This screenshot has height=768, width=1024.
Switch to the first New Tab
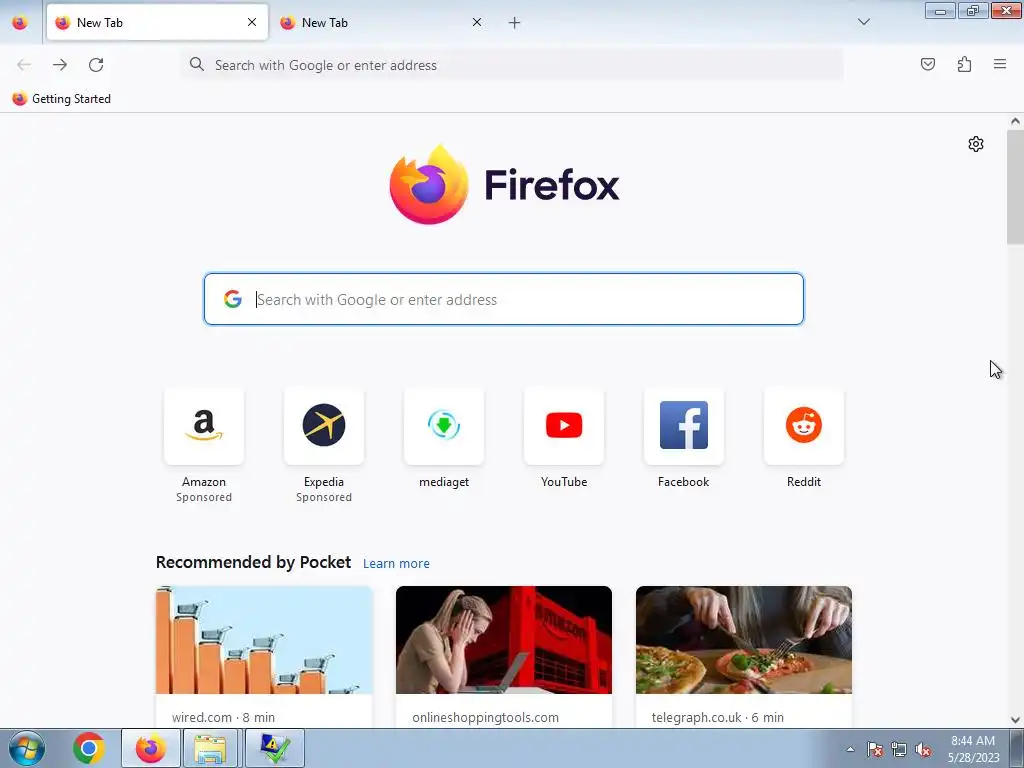click(x=157, y=22)
